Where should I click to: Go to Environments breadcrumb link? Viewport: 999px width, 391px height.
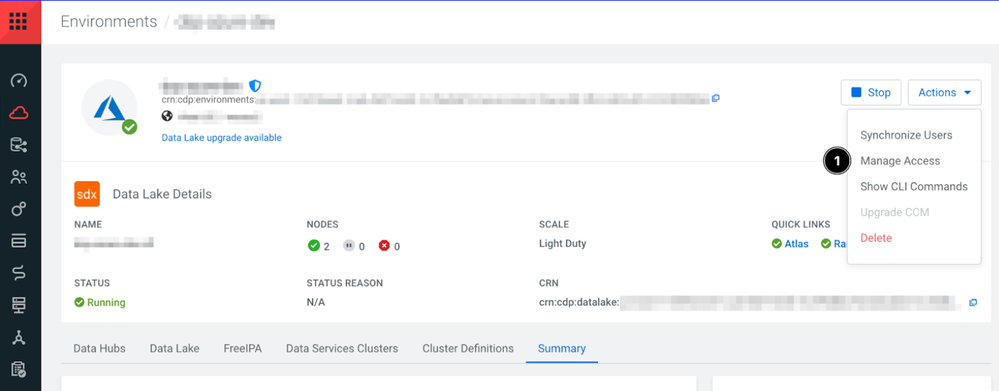tap(109, 21)
